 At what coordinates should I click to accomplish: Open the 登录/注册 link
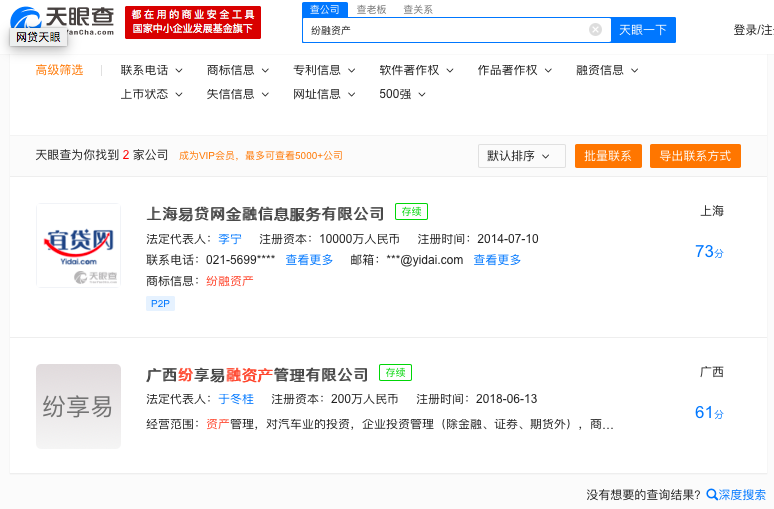753,30
